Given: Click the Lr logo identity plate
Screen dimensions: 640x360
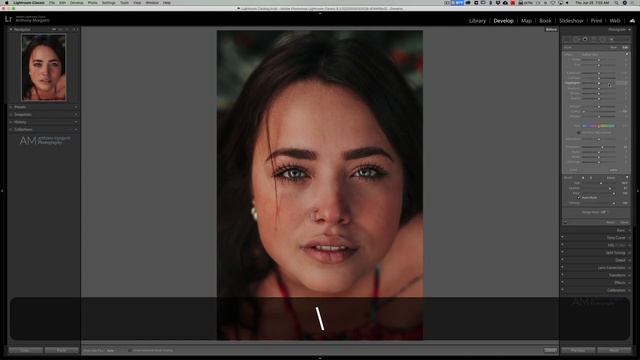Looking at the screenshot, I should [x=9, y=19].
